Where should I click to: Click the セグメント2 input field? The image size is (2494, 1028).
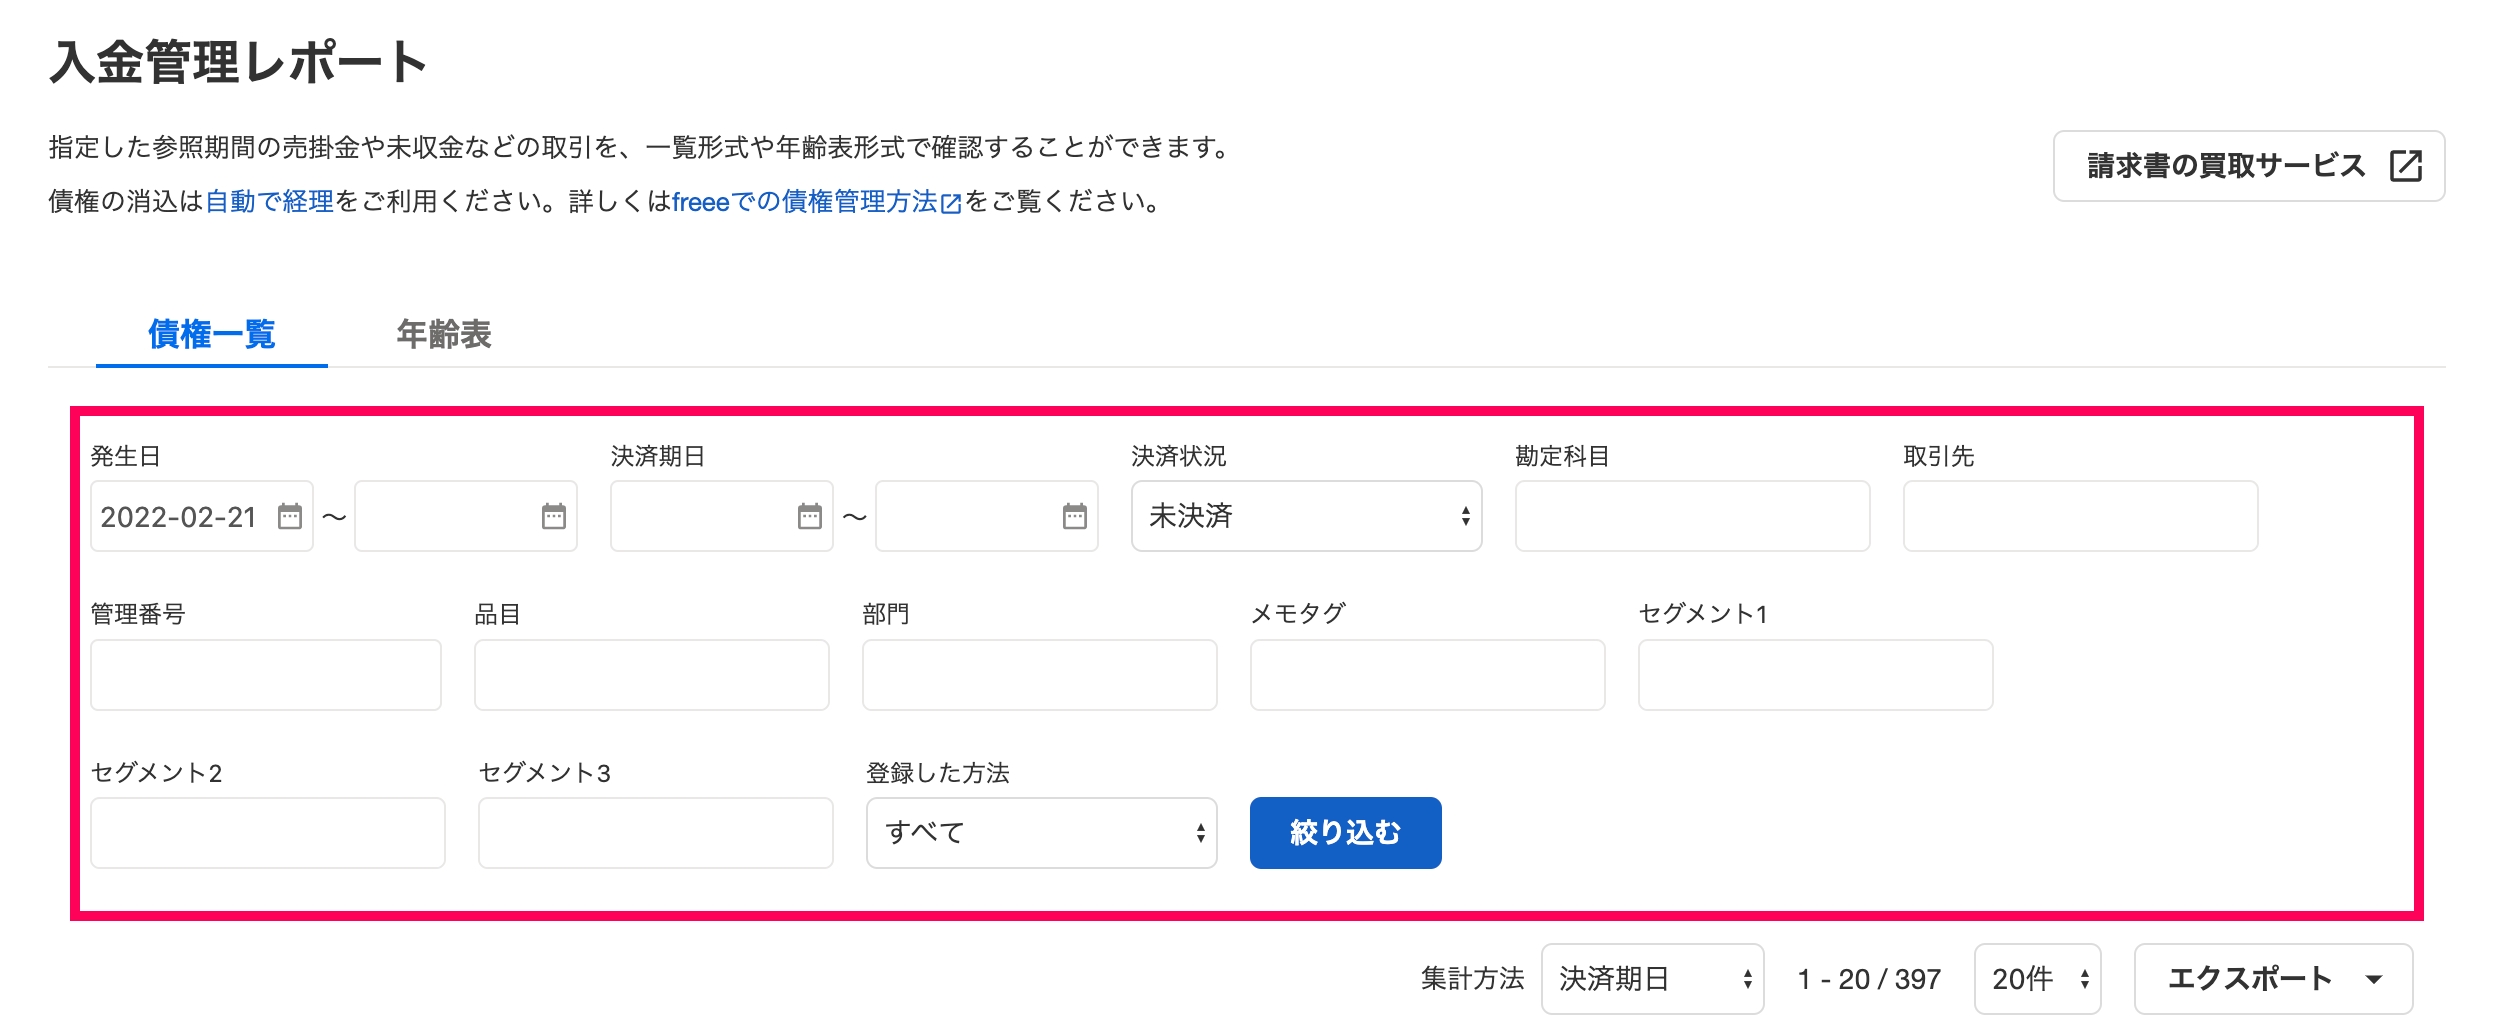[x=268, y=833]
